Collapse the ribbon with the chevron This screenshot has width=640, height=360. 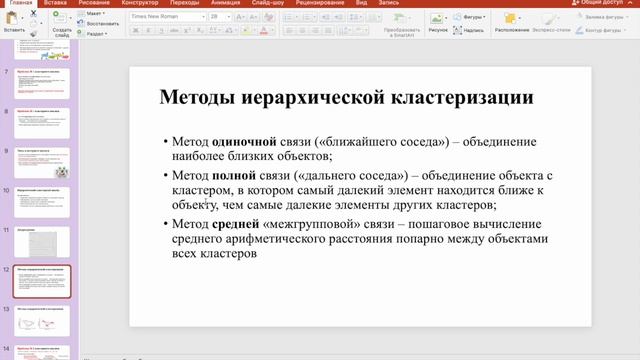coord(631,3)
